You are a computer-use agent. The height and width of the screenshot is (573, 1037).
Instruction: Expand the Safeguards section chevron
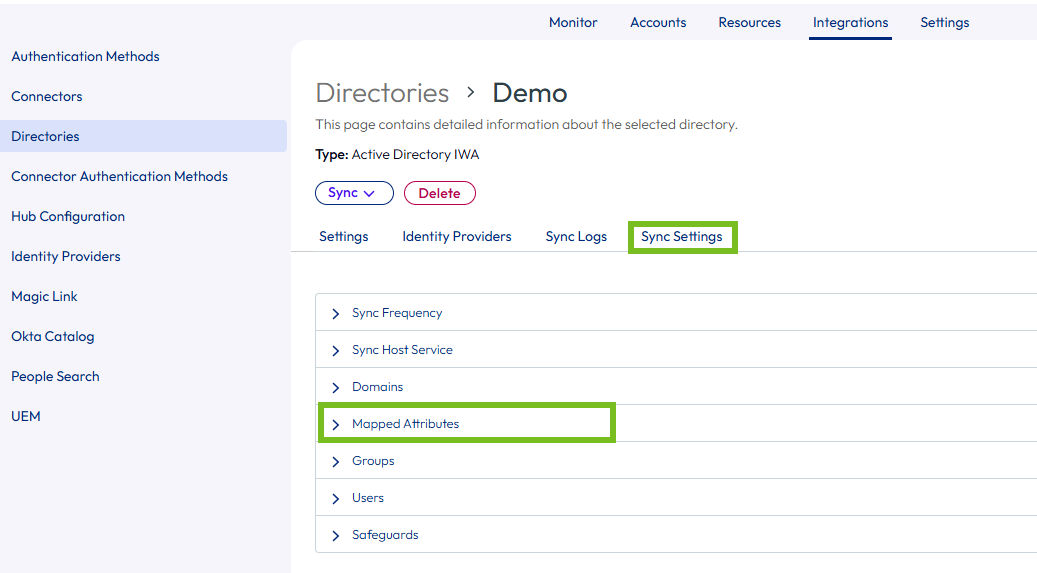click(x=335, y=536)
